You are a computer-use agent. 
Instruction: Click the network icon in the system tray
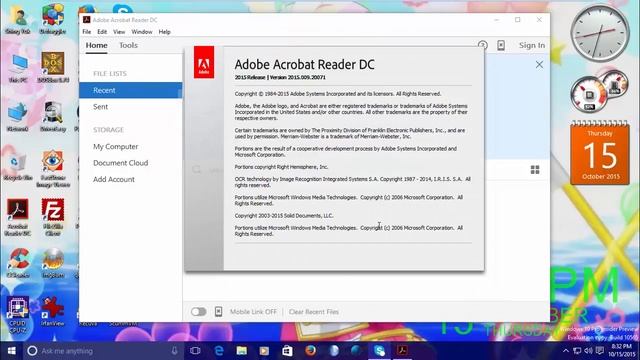(x=577, y=351)
